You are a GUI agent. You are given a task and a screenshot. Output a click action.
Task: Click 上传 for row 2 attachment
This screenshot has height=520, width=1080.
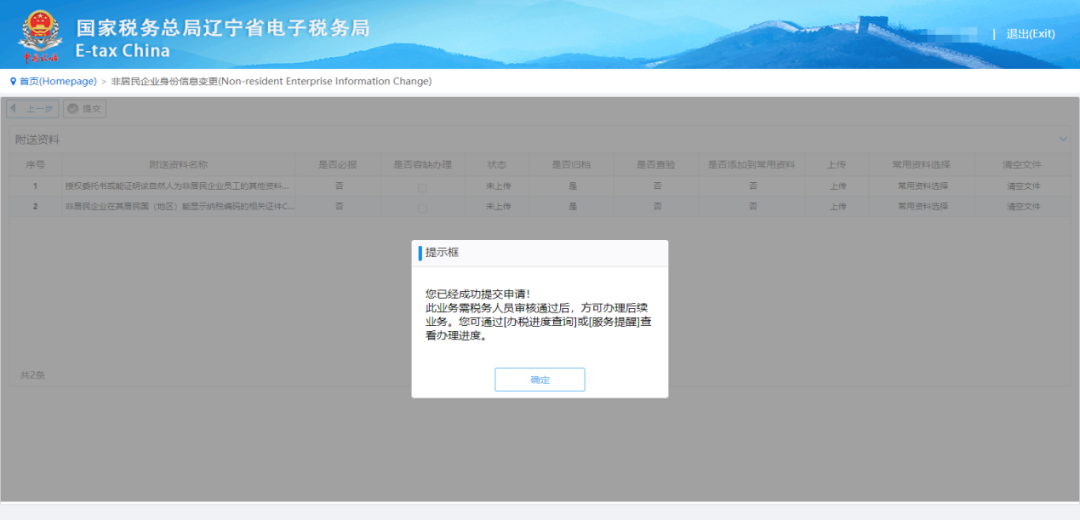837,207
